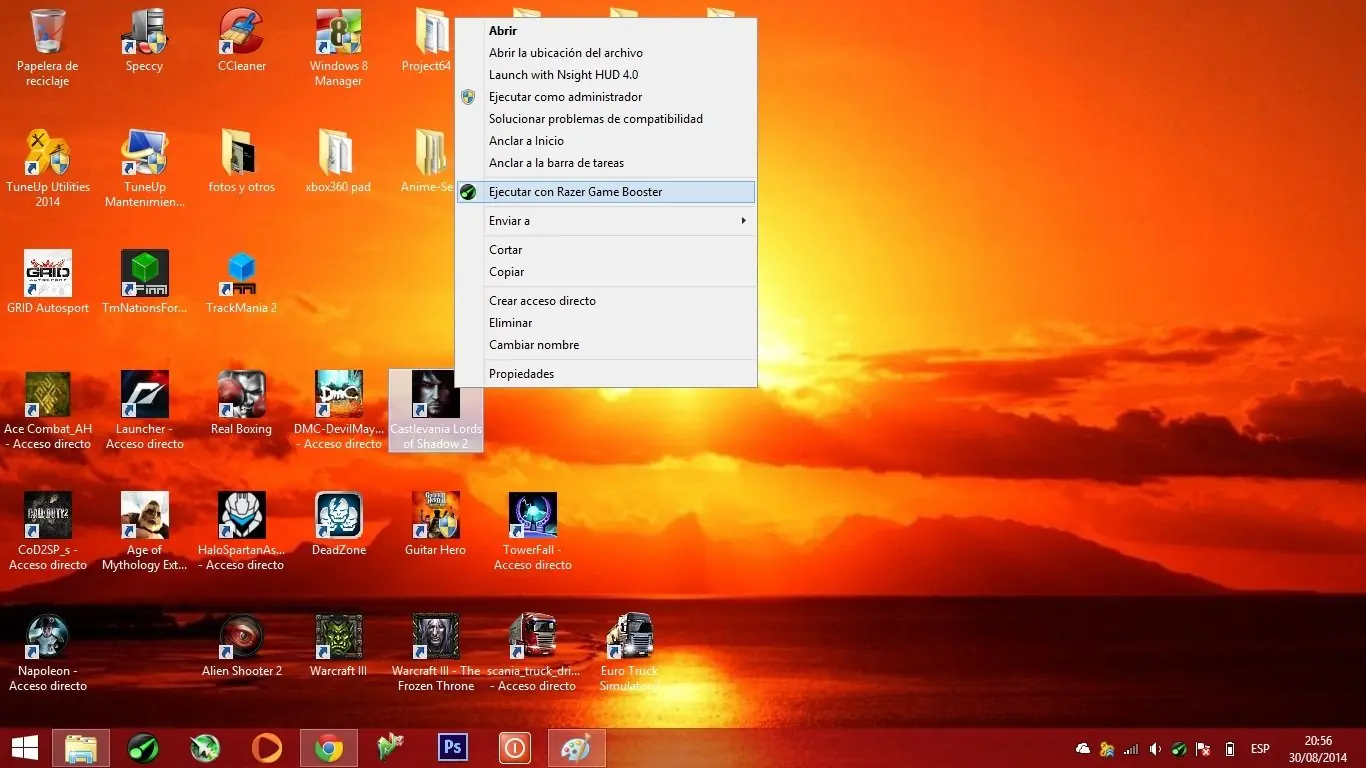Choose "Solucionar problemas de compatibilidad"
This screenshot has width=1366, height=768.
[606, 119]
